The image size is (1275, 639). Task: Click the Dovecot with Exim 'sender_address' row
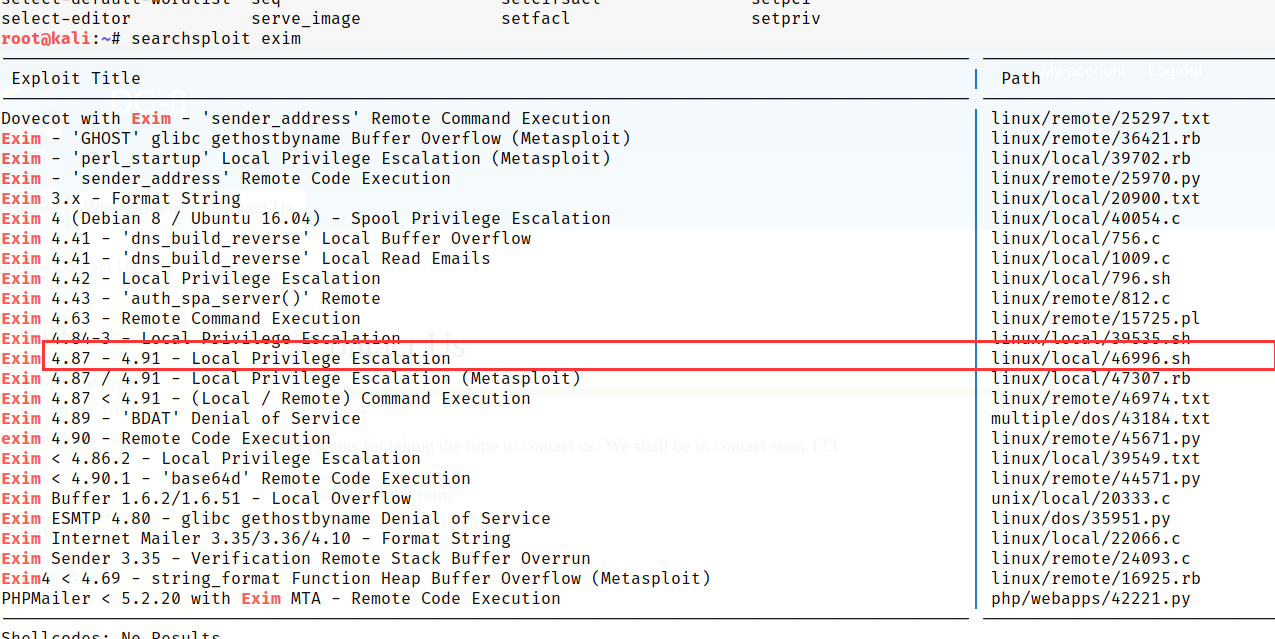point(306,118)
